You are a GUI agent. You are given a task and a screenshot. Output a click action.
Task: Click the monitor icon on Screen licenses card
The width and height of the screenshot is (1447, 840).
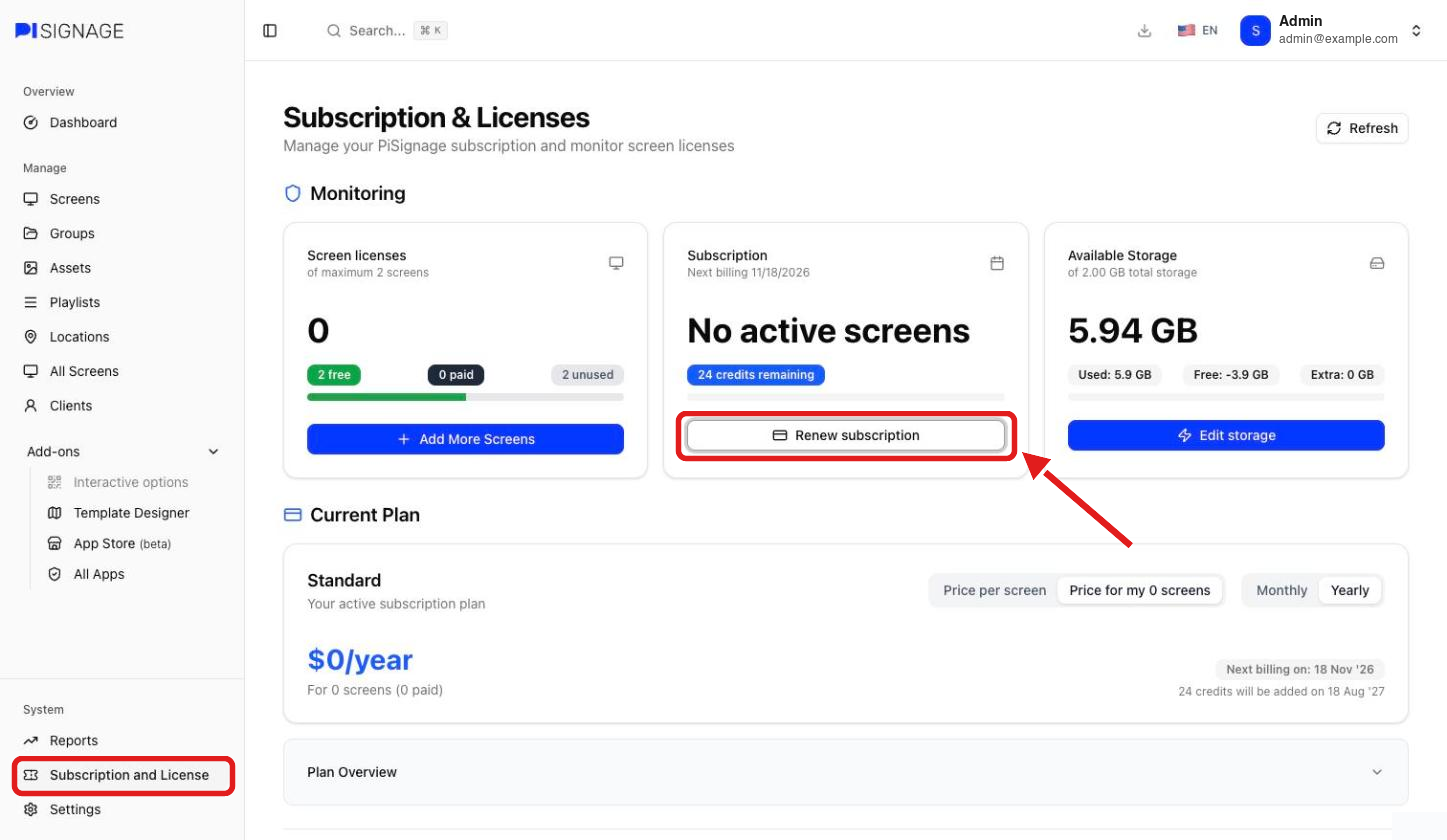pyautogui.click(x=616, y=263)
